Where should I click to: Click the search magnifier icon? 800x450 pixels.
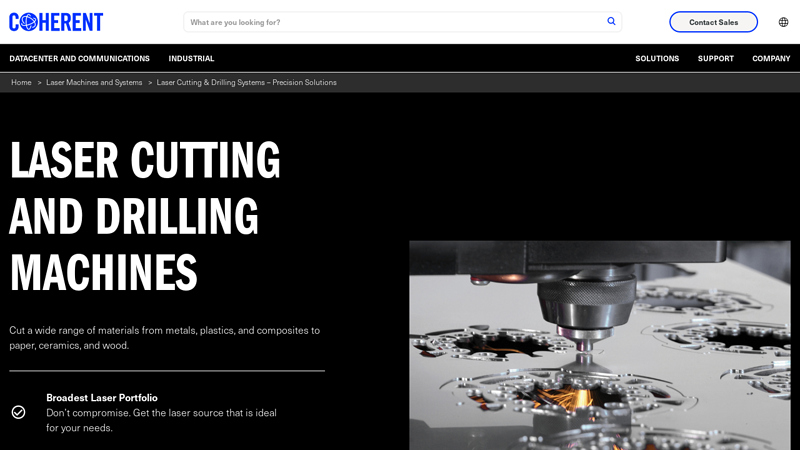(x=611, y=21)
